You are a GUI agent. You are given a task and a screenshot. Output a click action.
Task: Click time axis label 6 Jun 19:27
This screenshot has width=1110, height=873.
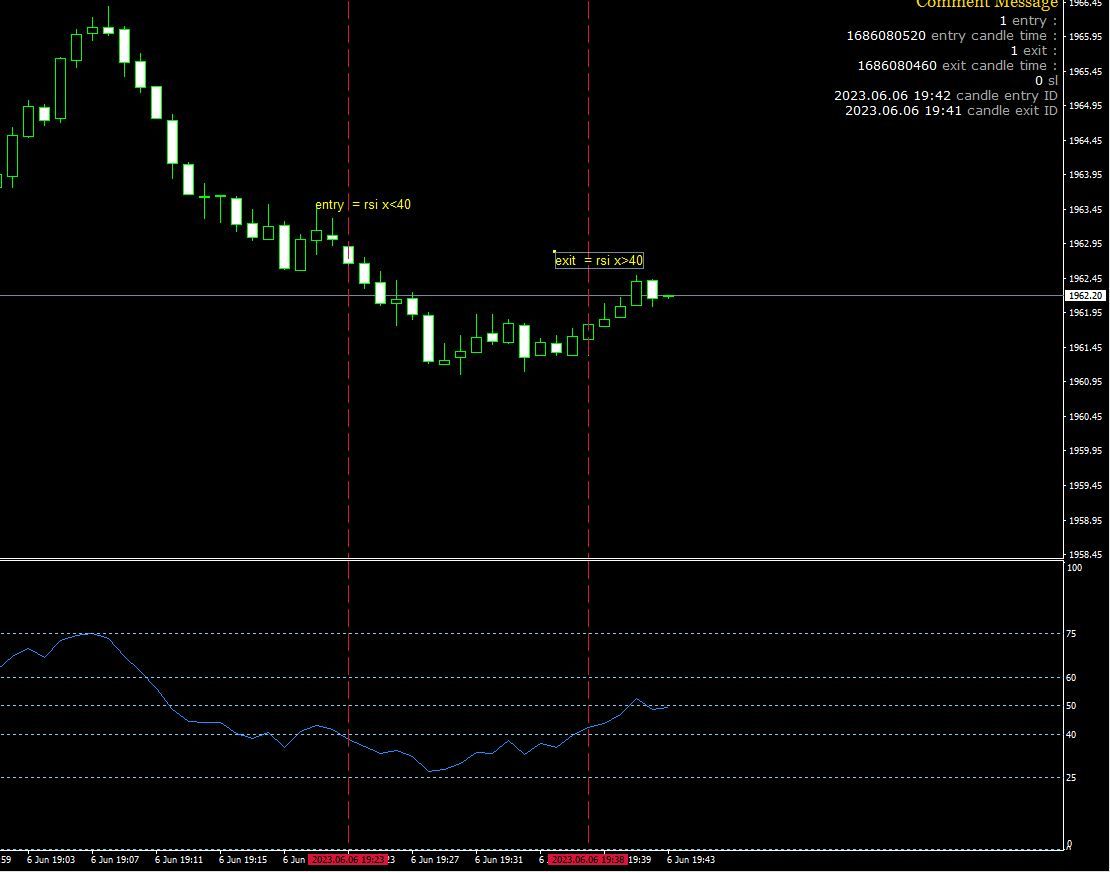pos(435,860)
